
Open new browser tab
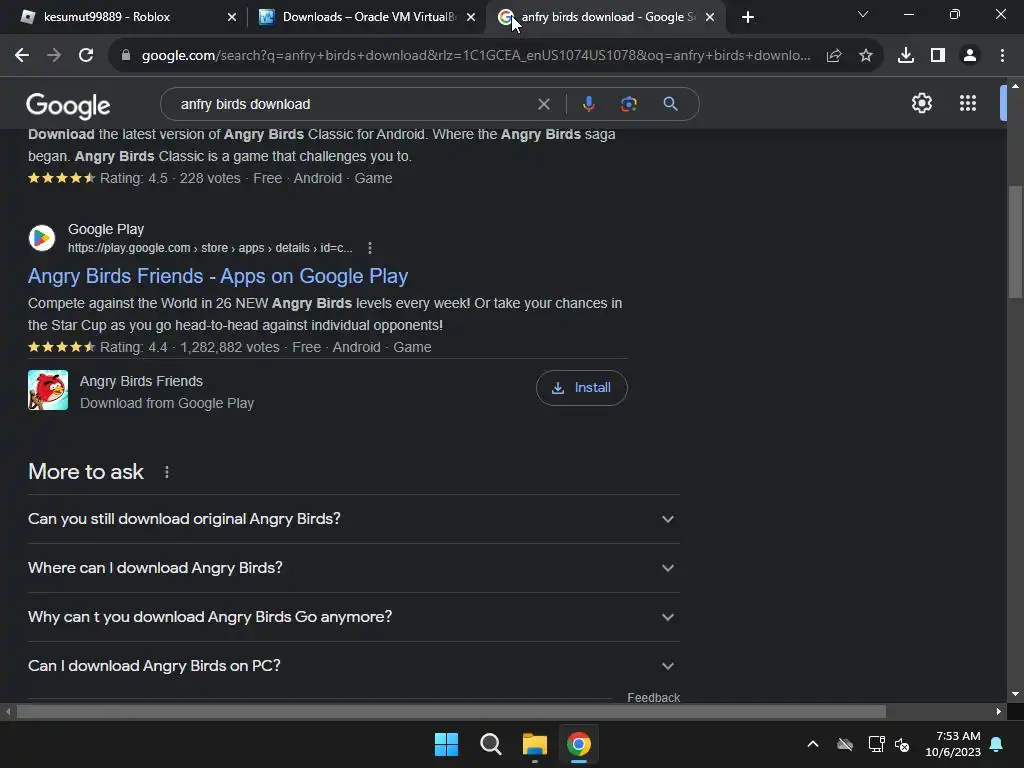pyautogui.click(x=748, y=17)
